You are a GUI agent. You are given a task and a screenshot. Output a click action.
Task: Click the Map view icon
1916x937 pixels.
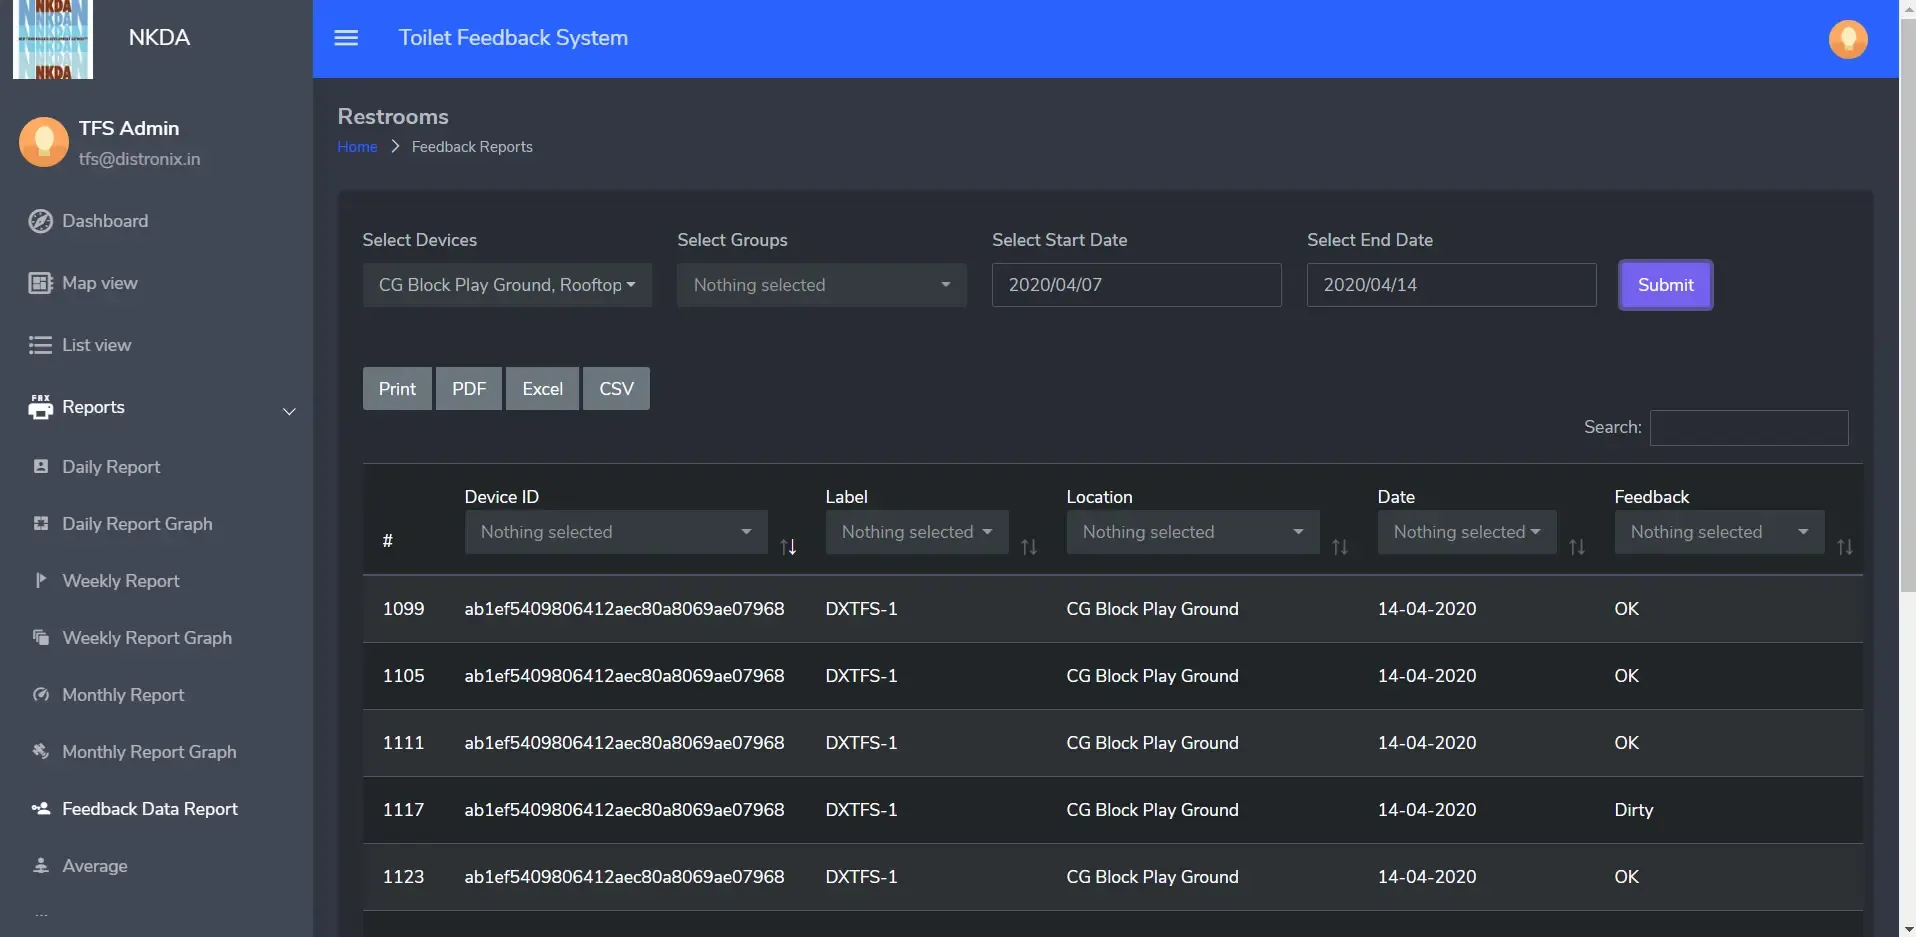tap(40, 283)
